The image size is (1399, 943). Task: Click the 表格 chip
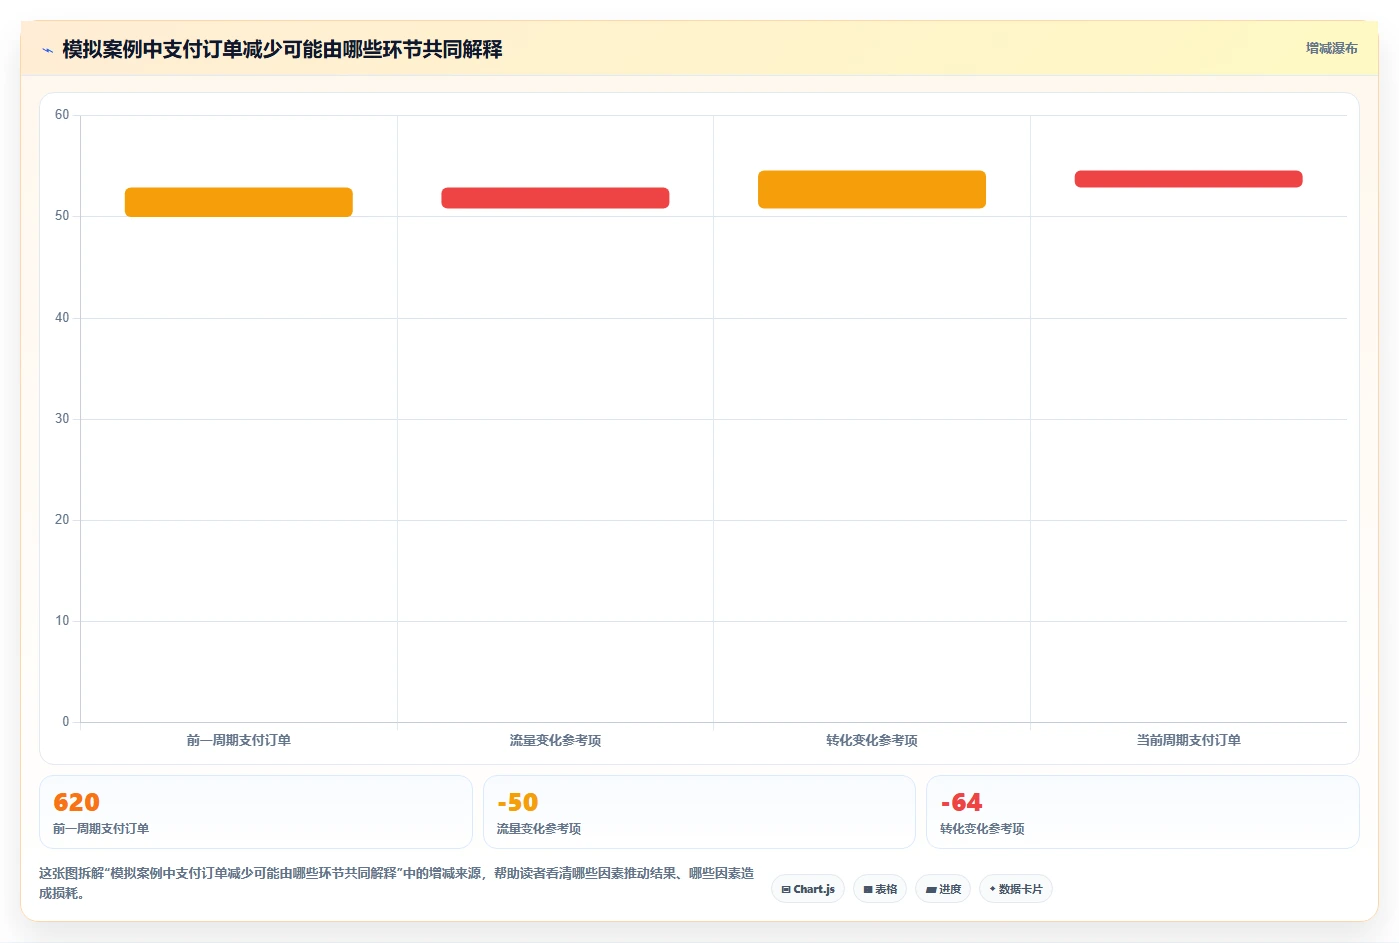pyautogui.click(x=880, y=889)
